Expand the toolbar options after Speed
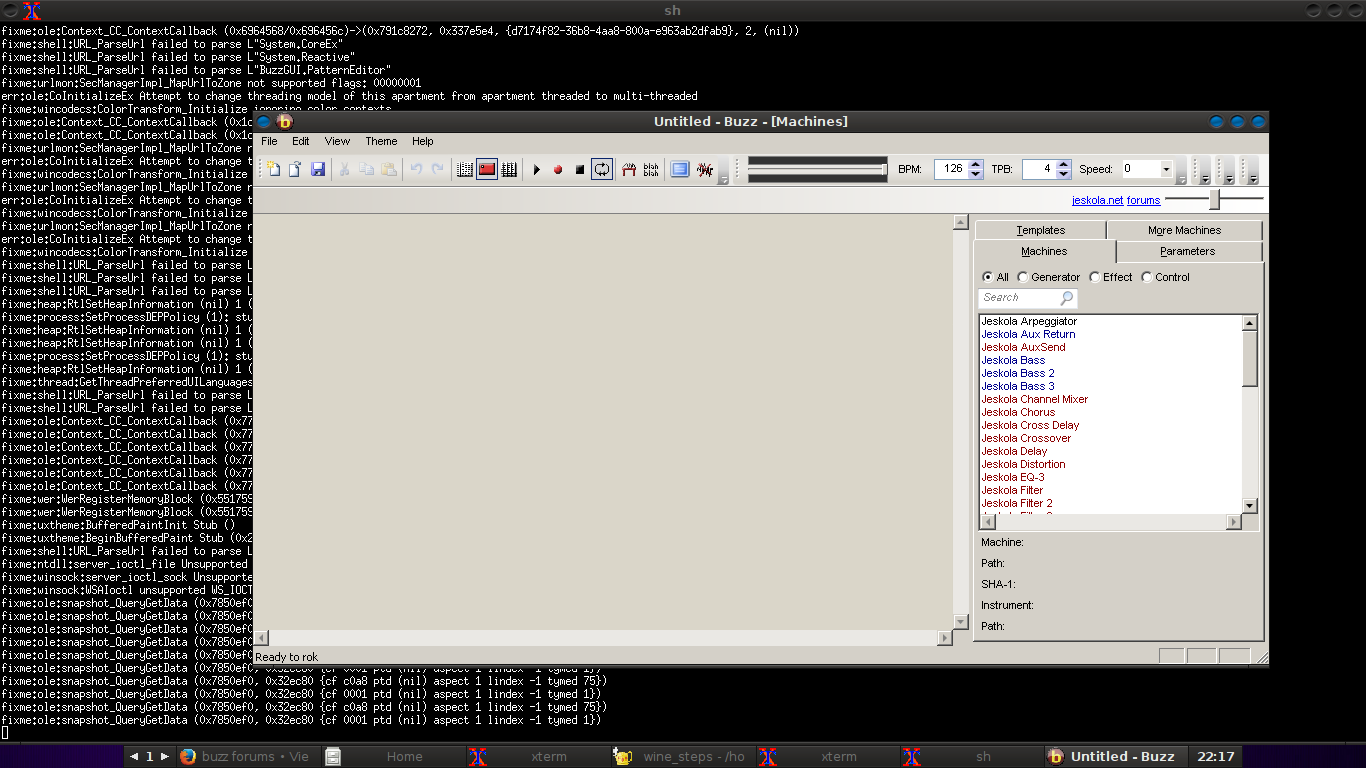Screen dimensions: 1366x768 [1181, 178]
